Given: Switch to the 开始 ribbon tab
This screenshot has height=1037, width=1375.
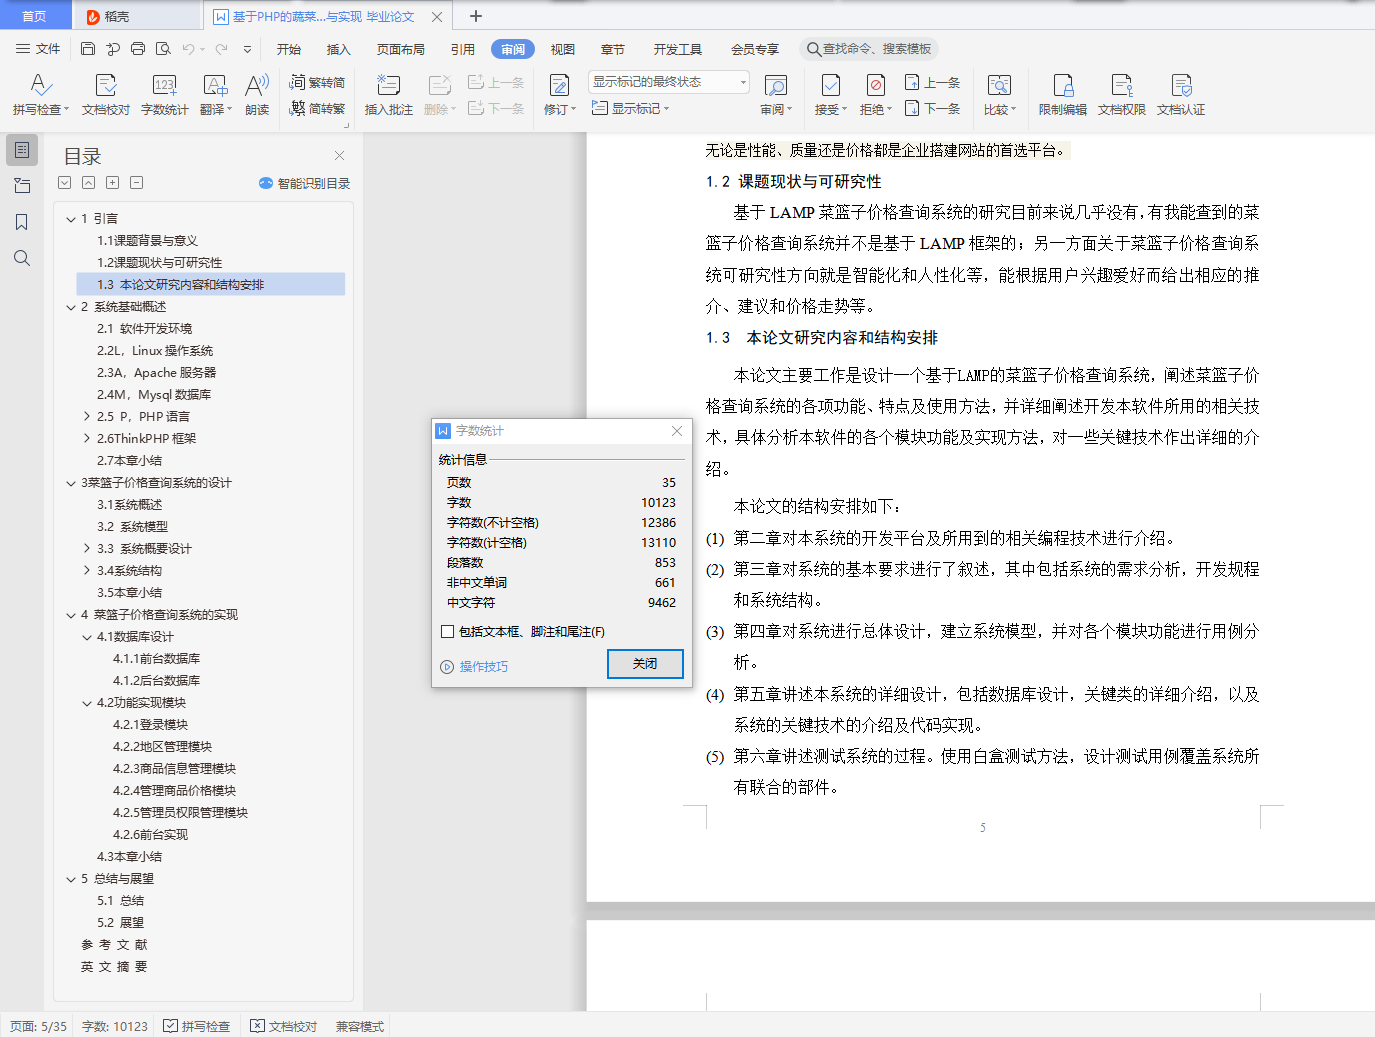Looking at the screenshot, I should pos(289,49).
